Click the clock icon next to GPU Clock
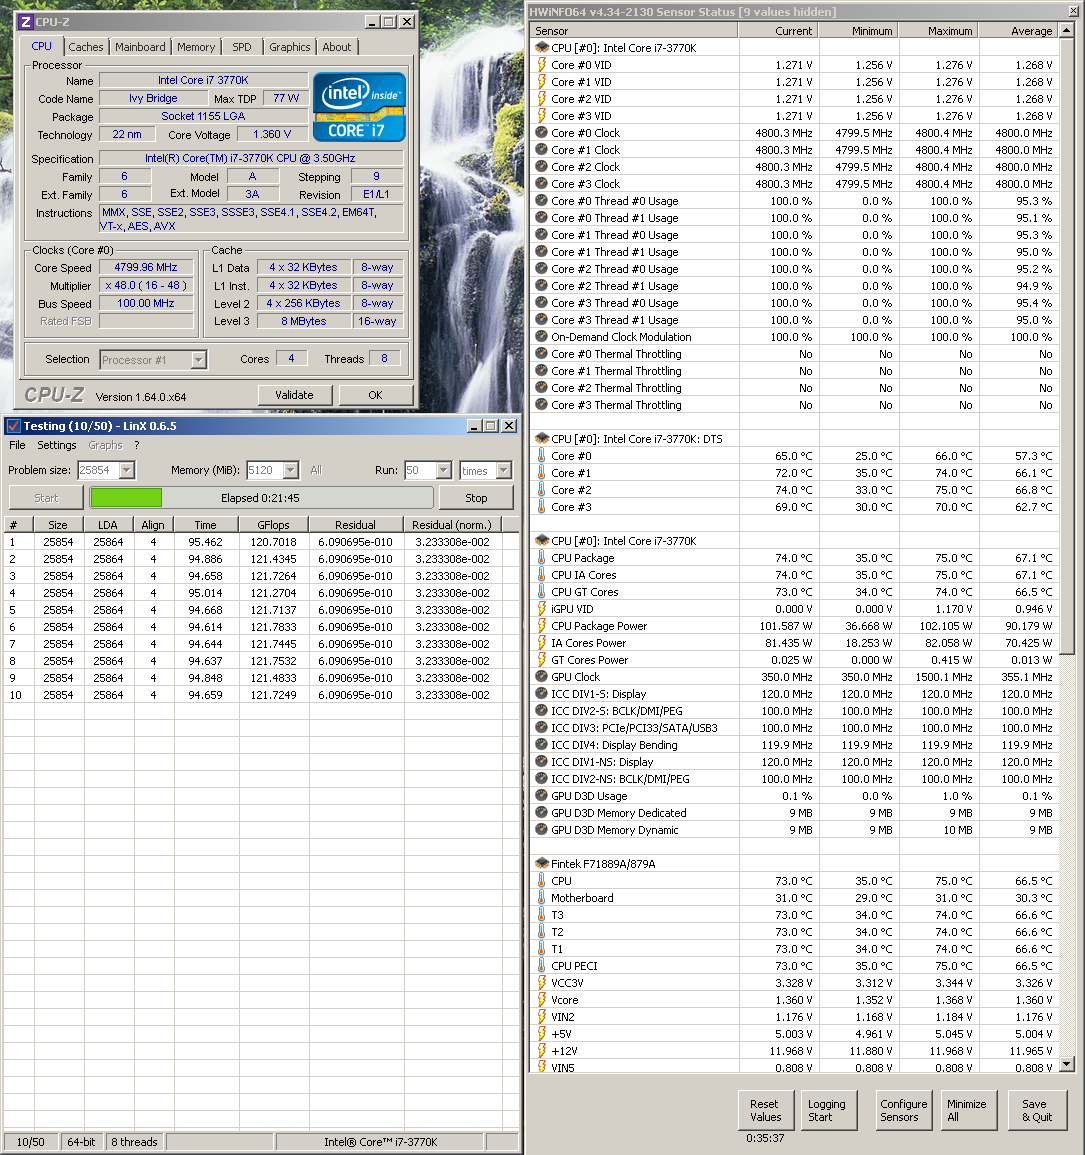This screenshot has width=1085, height=1155. point(541,676)
